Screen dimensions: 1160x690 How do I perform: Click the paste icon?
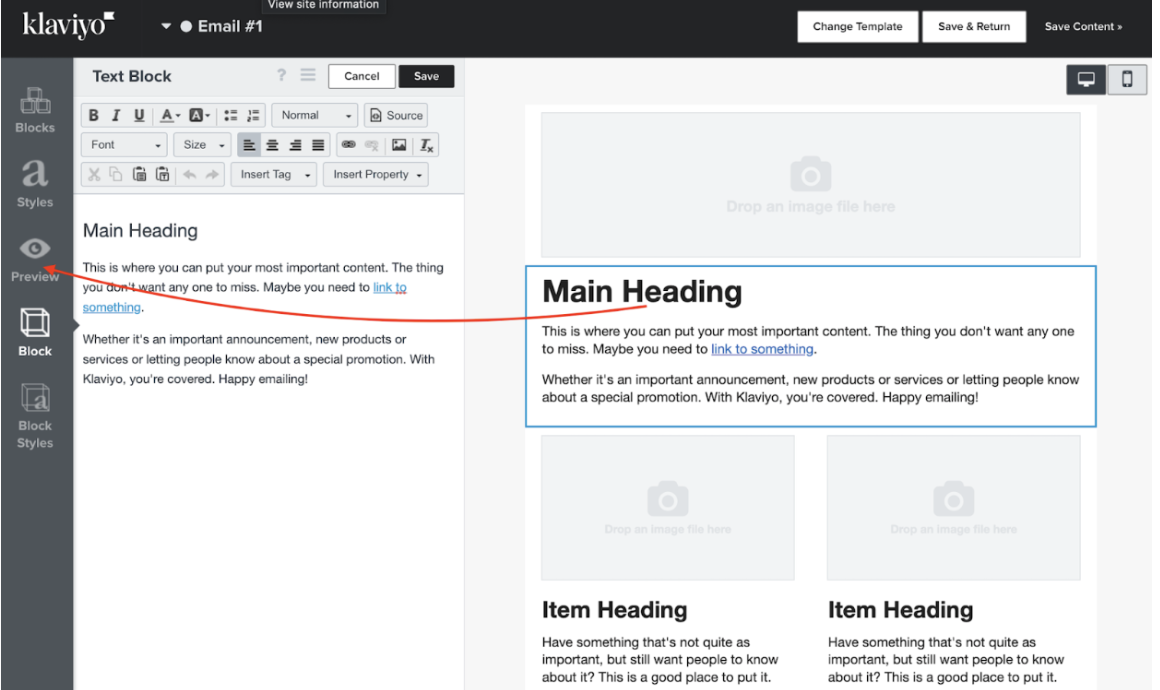coord(139,175)
